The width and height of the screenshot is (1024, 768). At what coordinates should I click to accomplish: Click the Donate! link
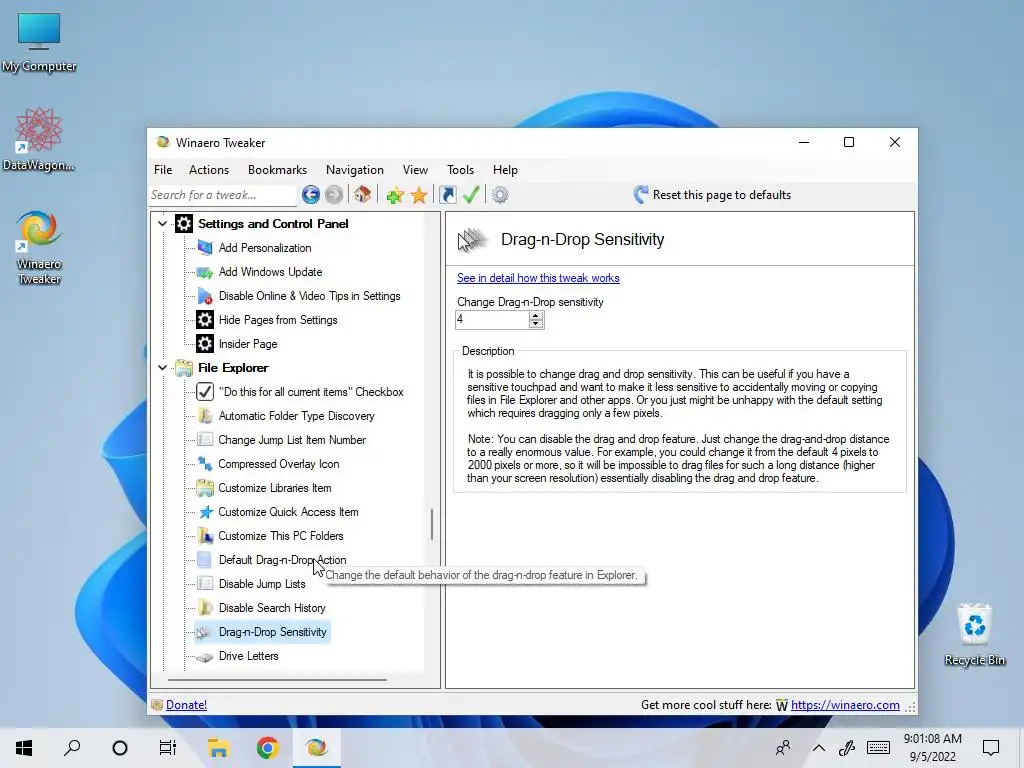pos(186,705)
